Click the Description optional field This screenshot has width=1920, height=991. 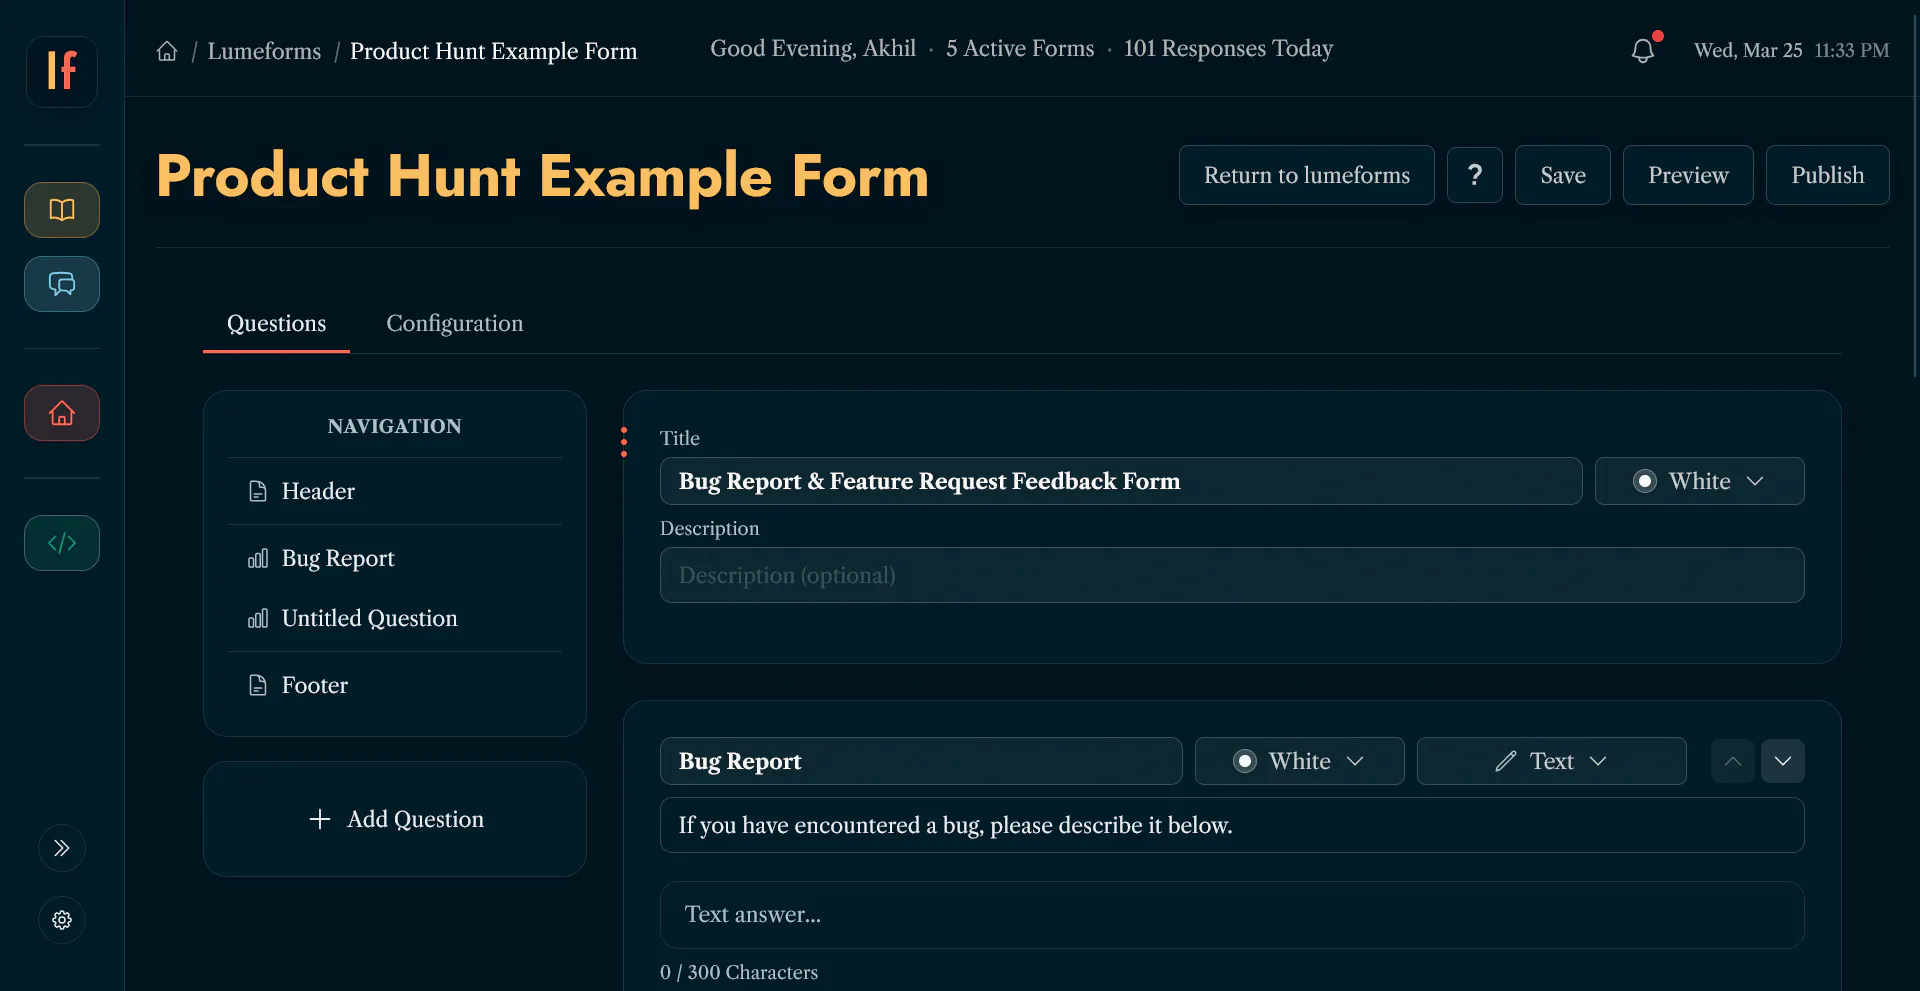pyautogui.click(x=1232, y=575)
